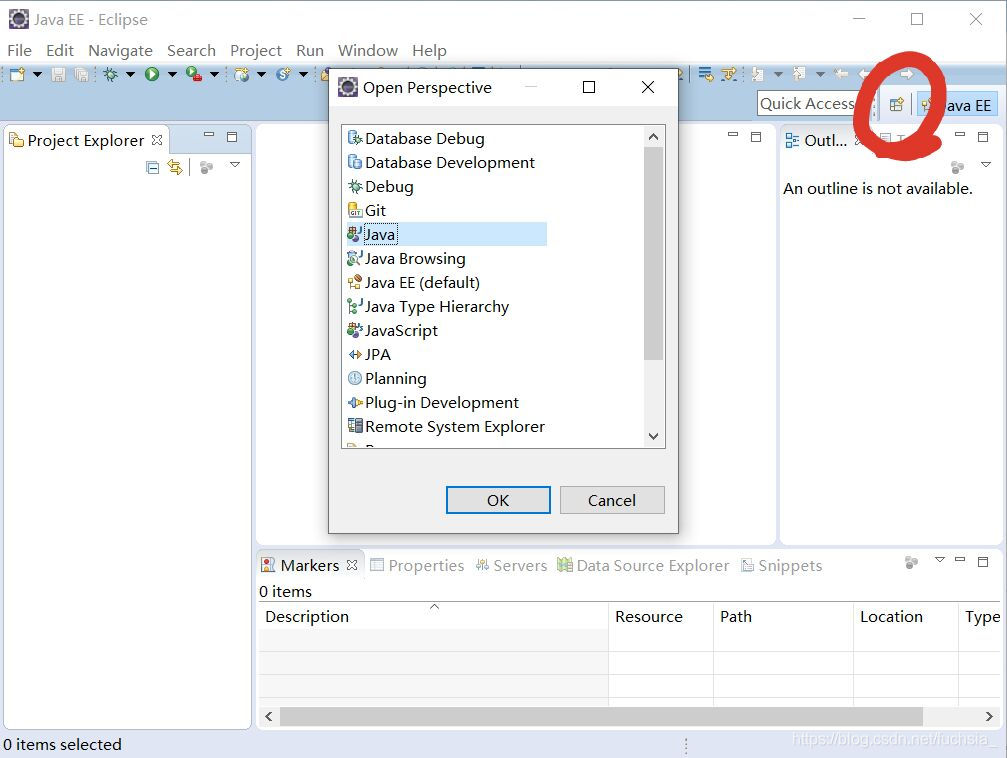Open the Run configurations dropdown arrow

coord(172,75)
